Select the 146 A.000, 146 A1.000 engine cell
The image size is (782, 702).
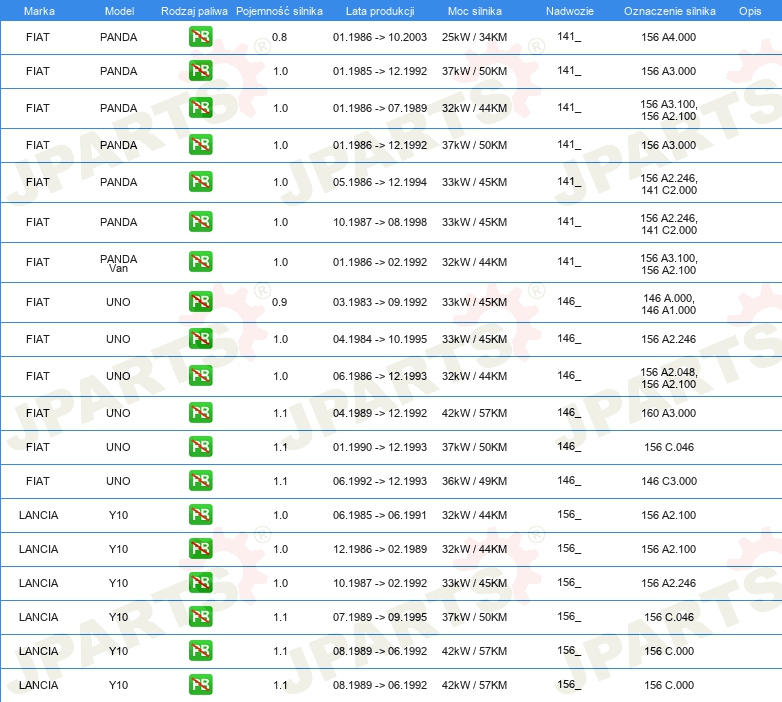click(x=669, y=304)
